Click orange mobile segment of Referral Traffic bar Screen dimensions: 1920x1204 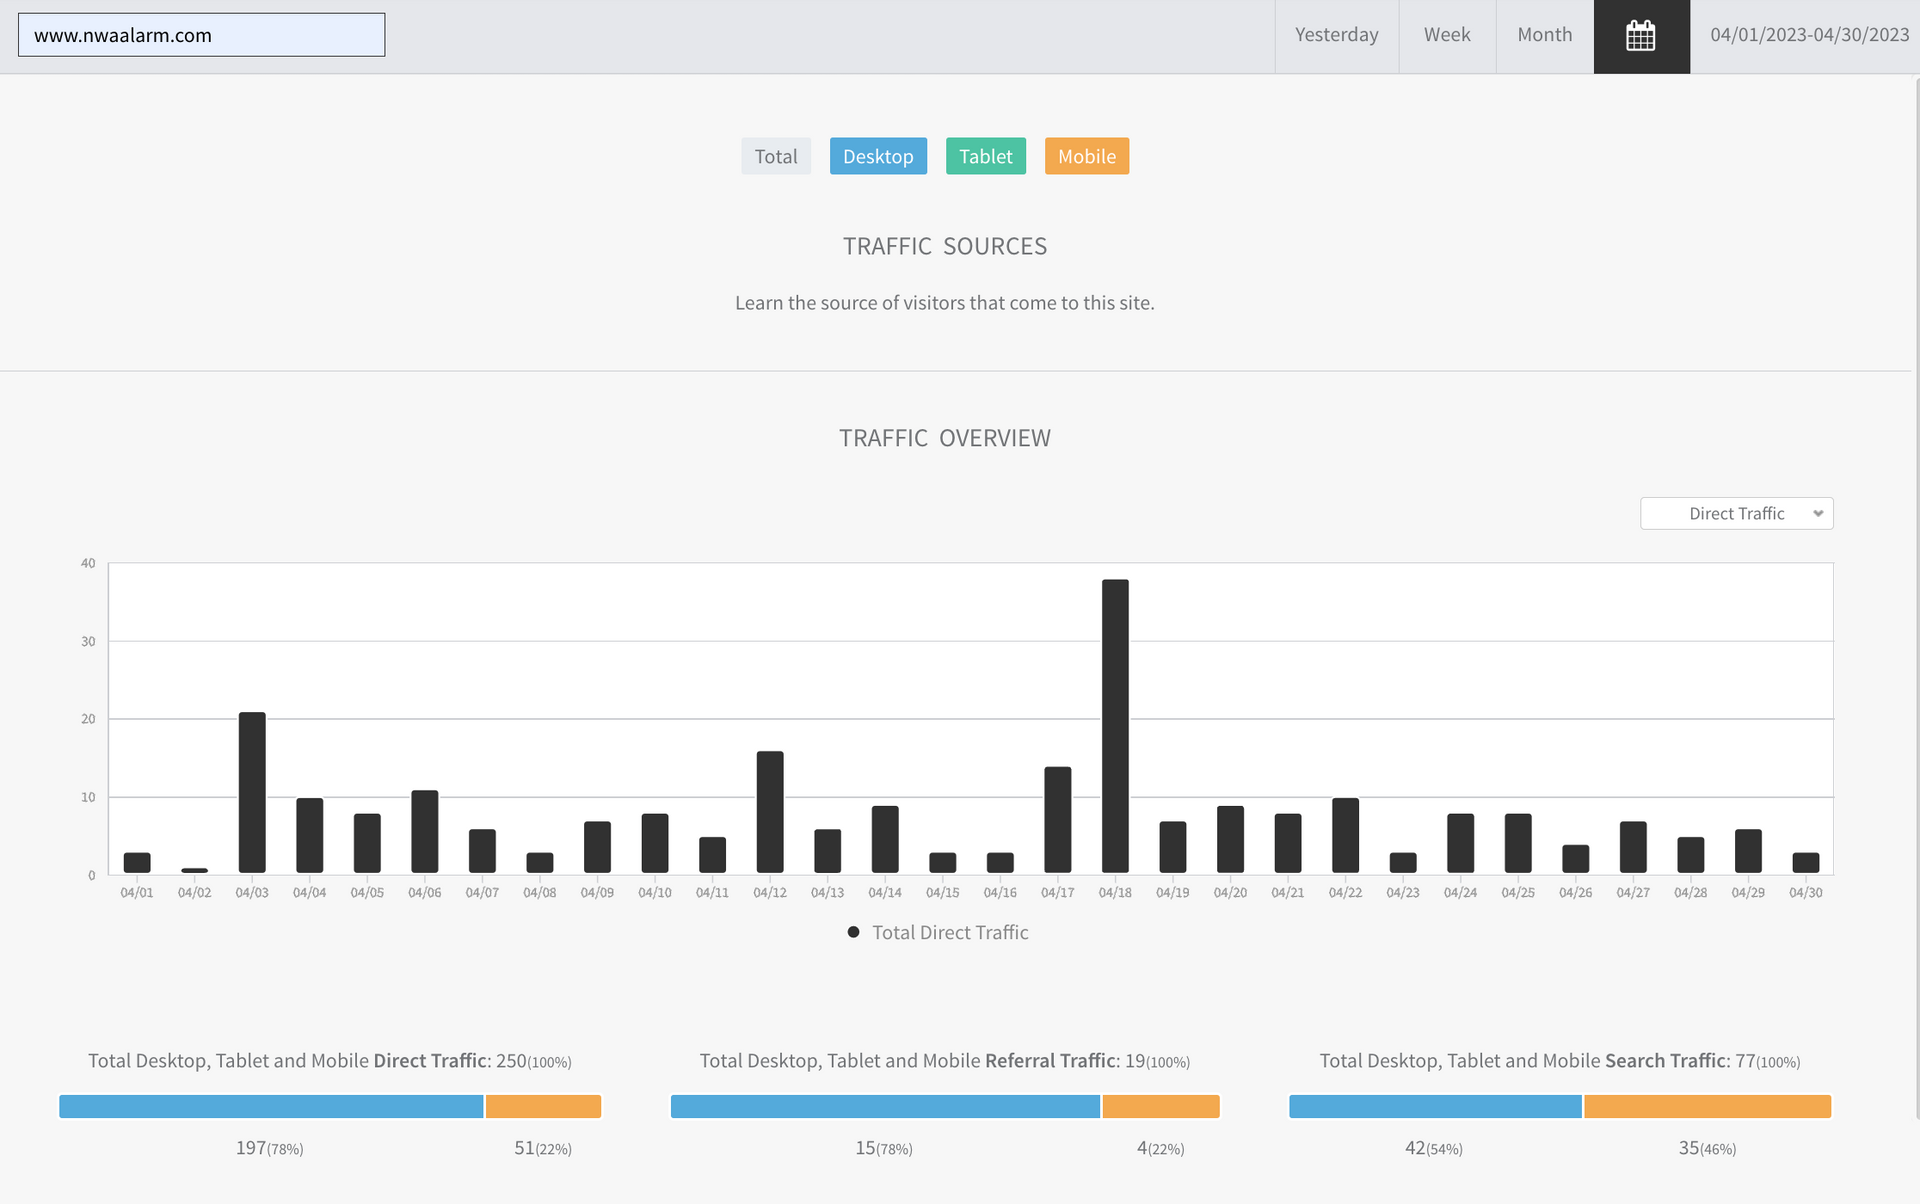coord(1160,1106)
